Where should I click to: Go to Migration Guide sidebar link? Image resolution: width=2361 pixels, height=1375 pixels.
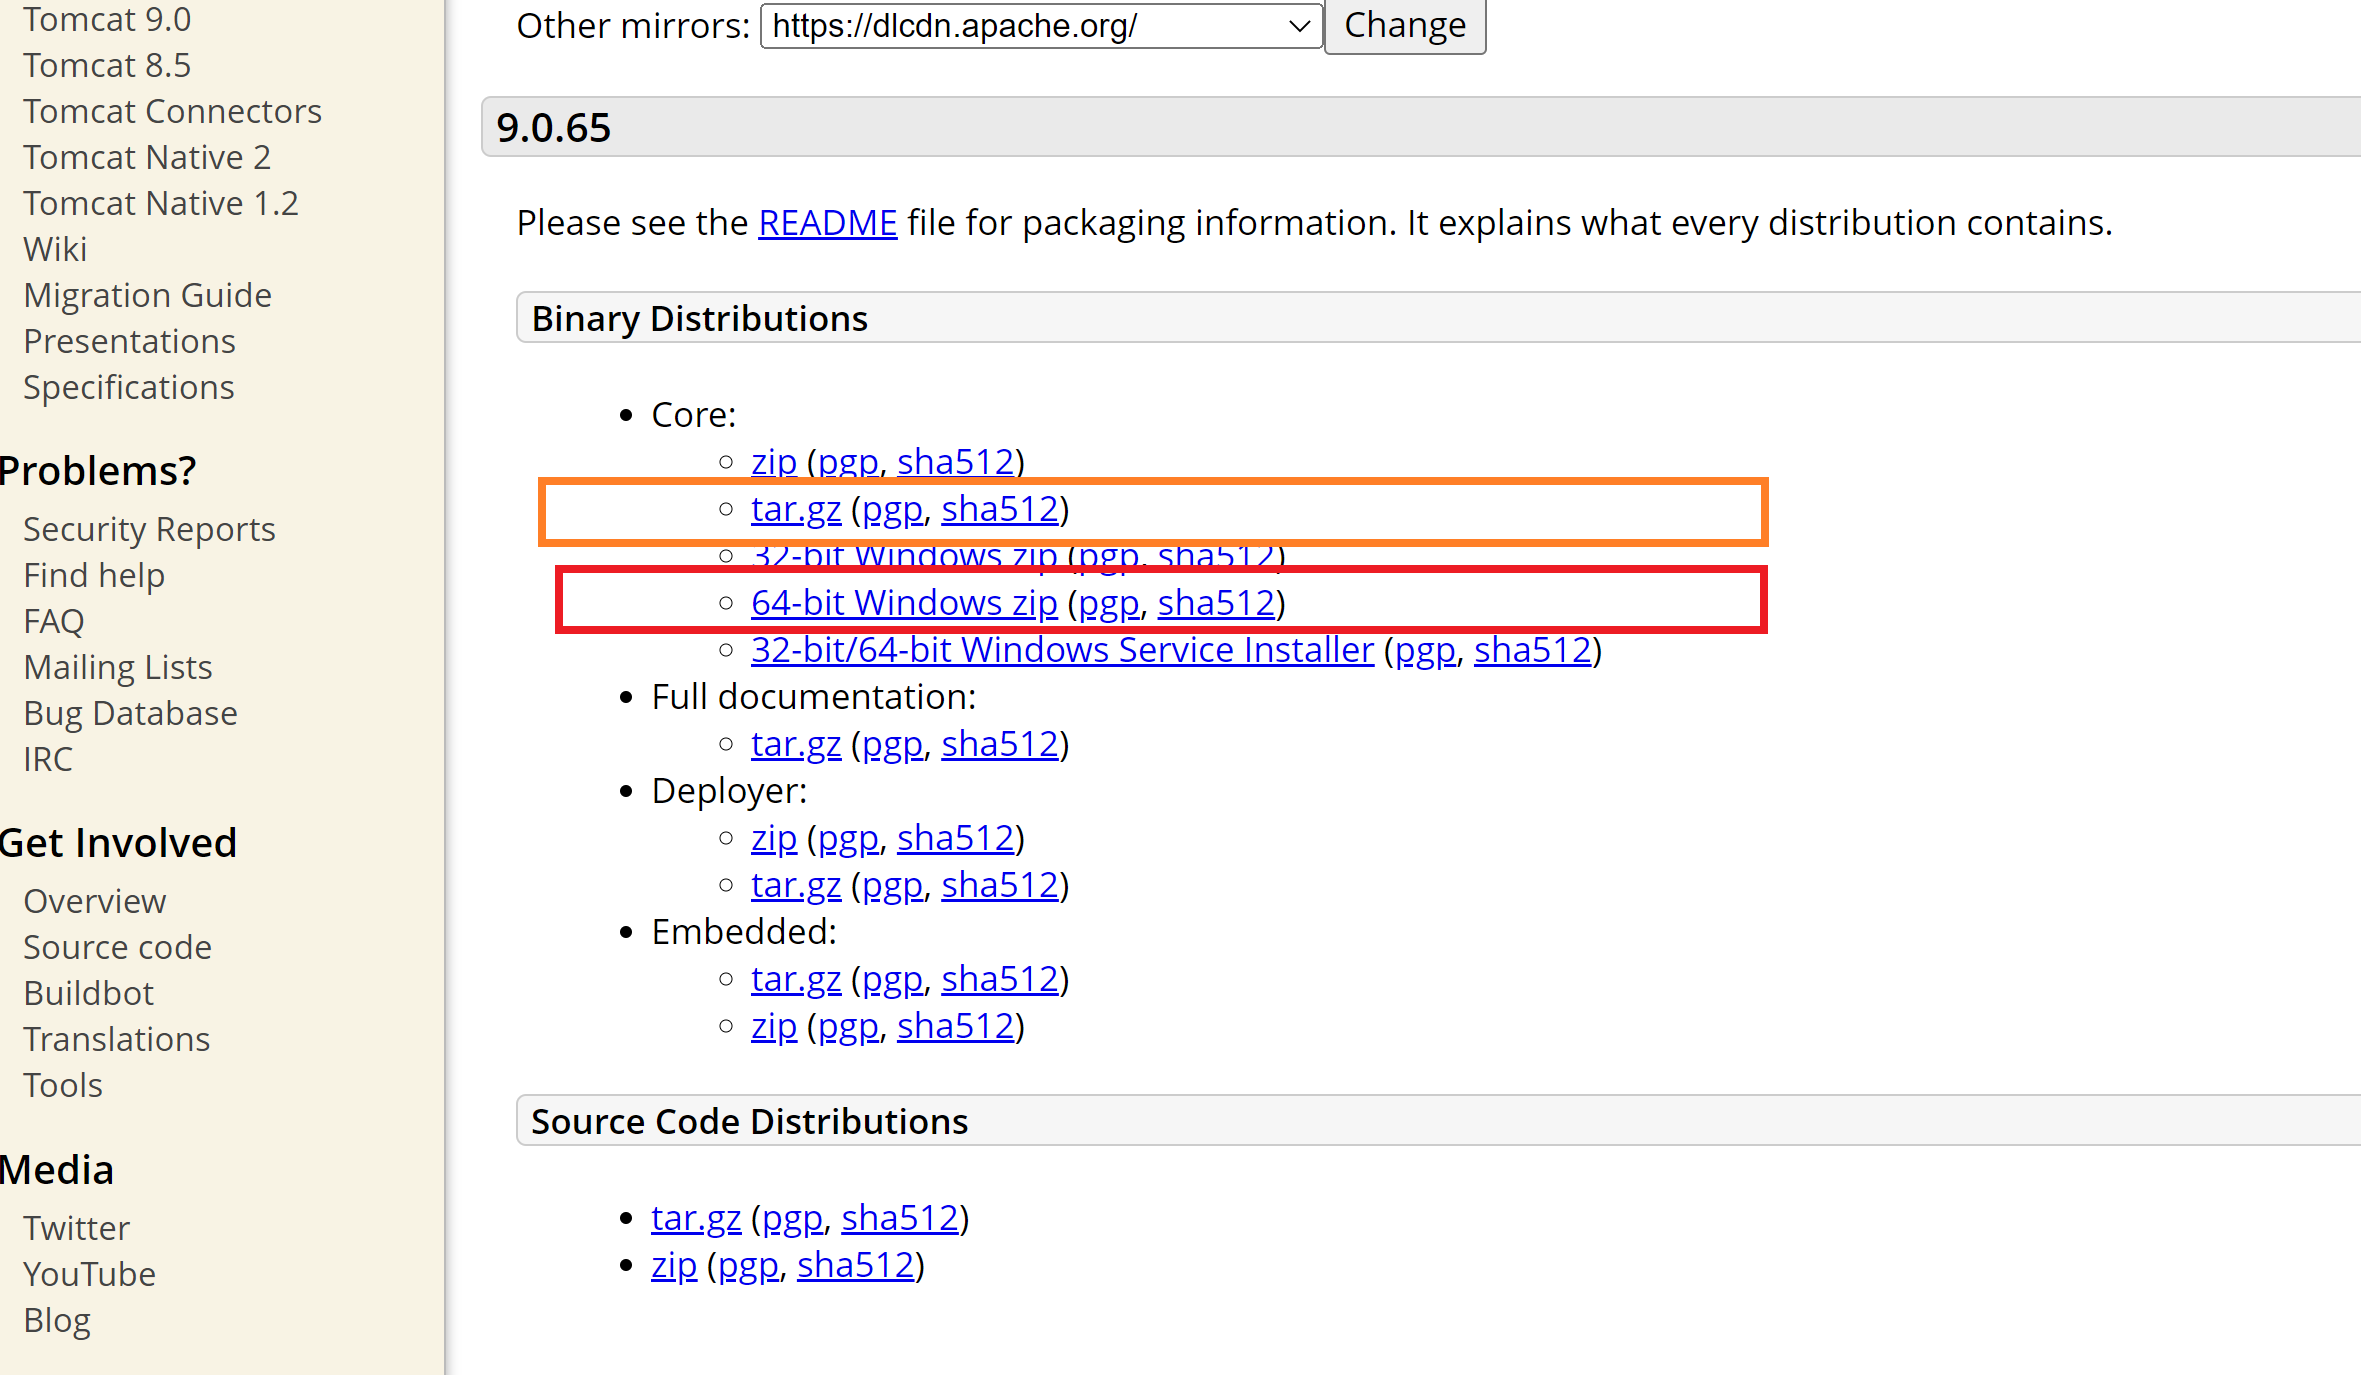(x=147, y=295)
